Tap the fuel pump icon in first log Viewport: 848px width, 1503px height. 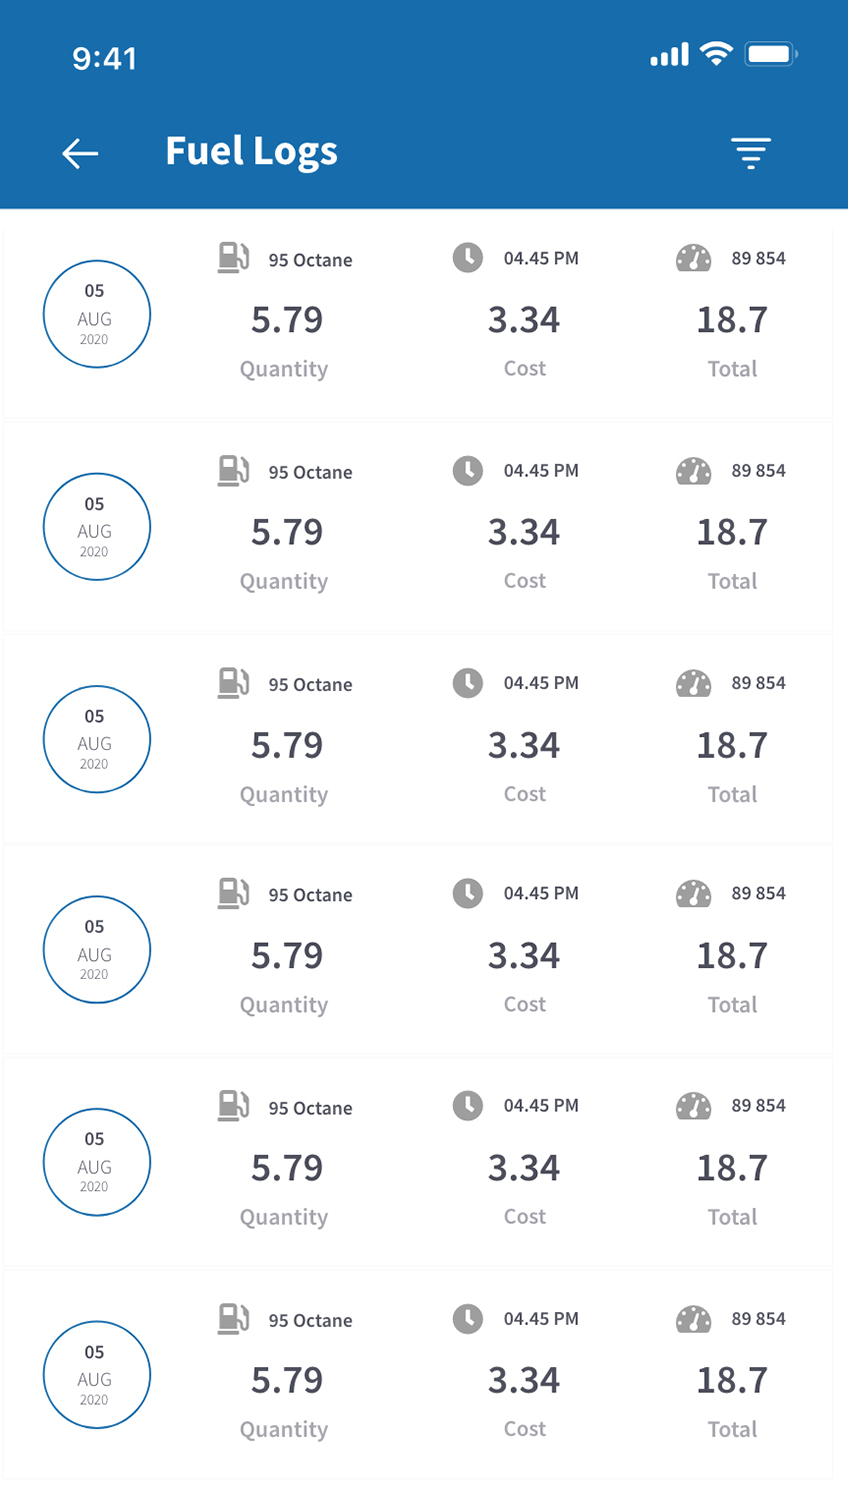233,258
